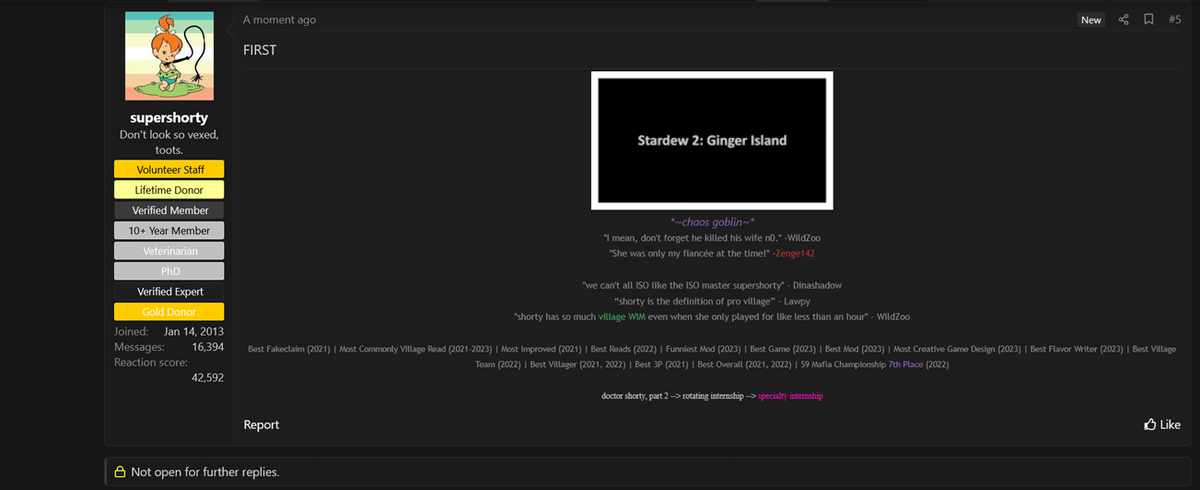
Task: Click the padlock icon in locked notice
Action: (x=119, y=472)
